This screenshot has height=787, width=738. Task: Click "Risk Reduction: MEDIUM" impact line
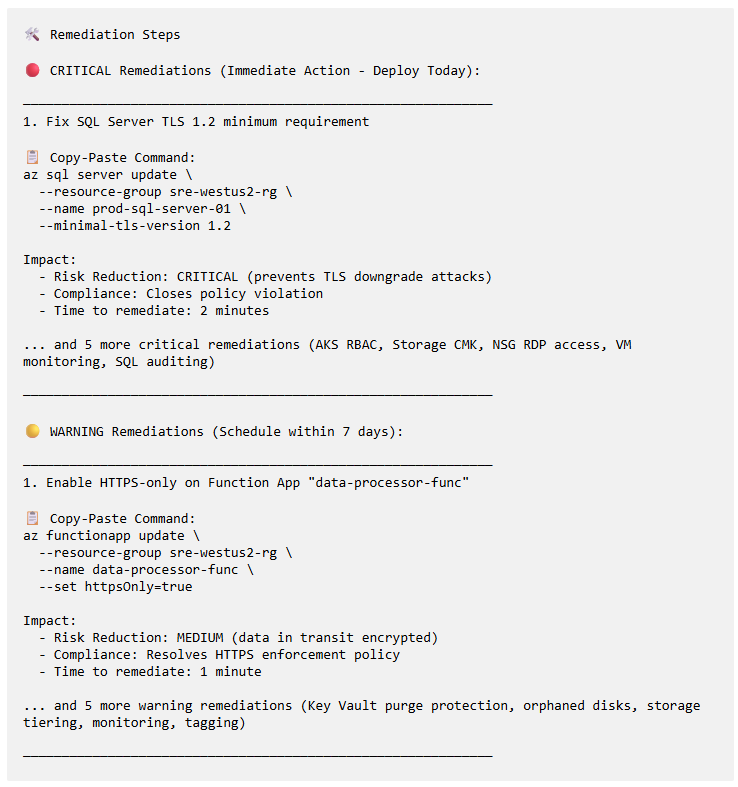[246, 638]
